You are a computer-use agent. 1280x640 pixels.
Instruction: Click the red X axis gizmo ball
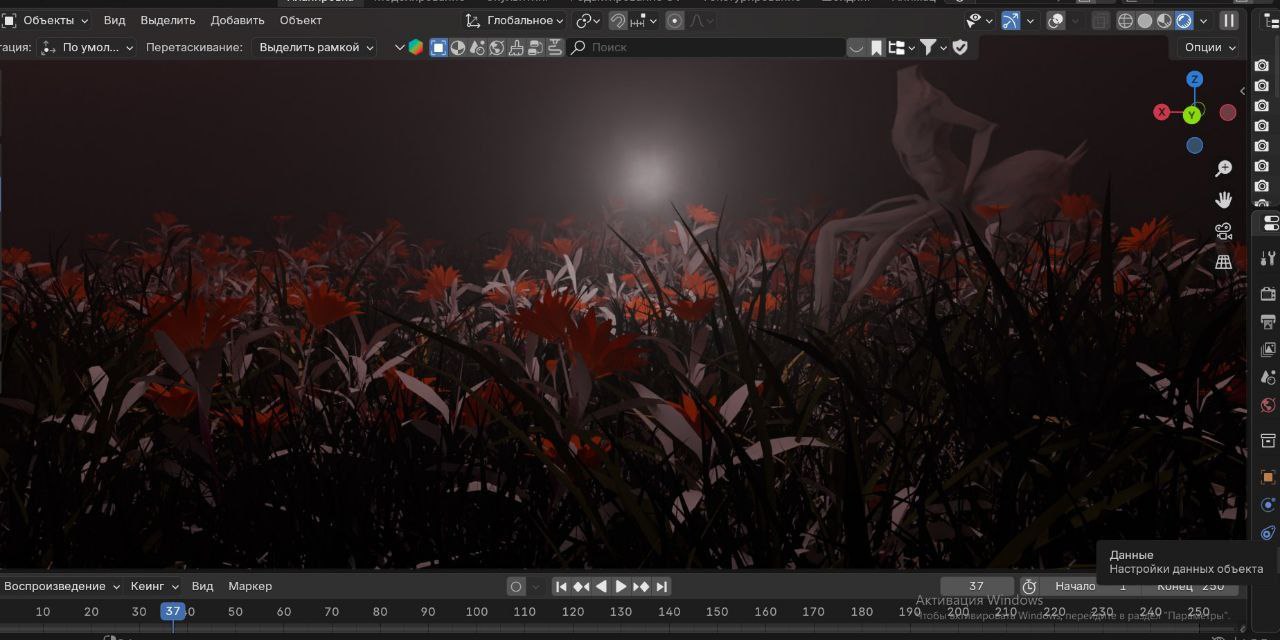point(1162,112)
